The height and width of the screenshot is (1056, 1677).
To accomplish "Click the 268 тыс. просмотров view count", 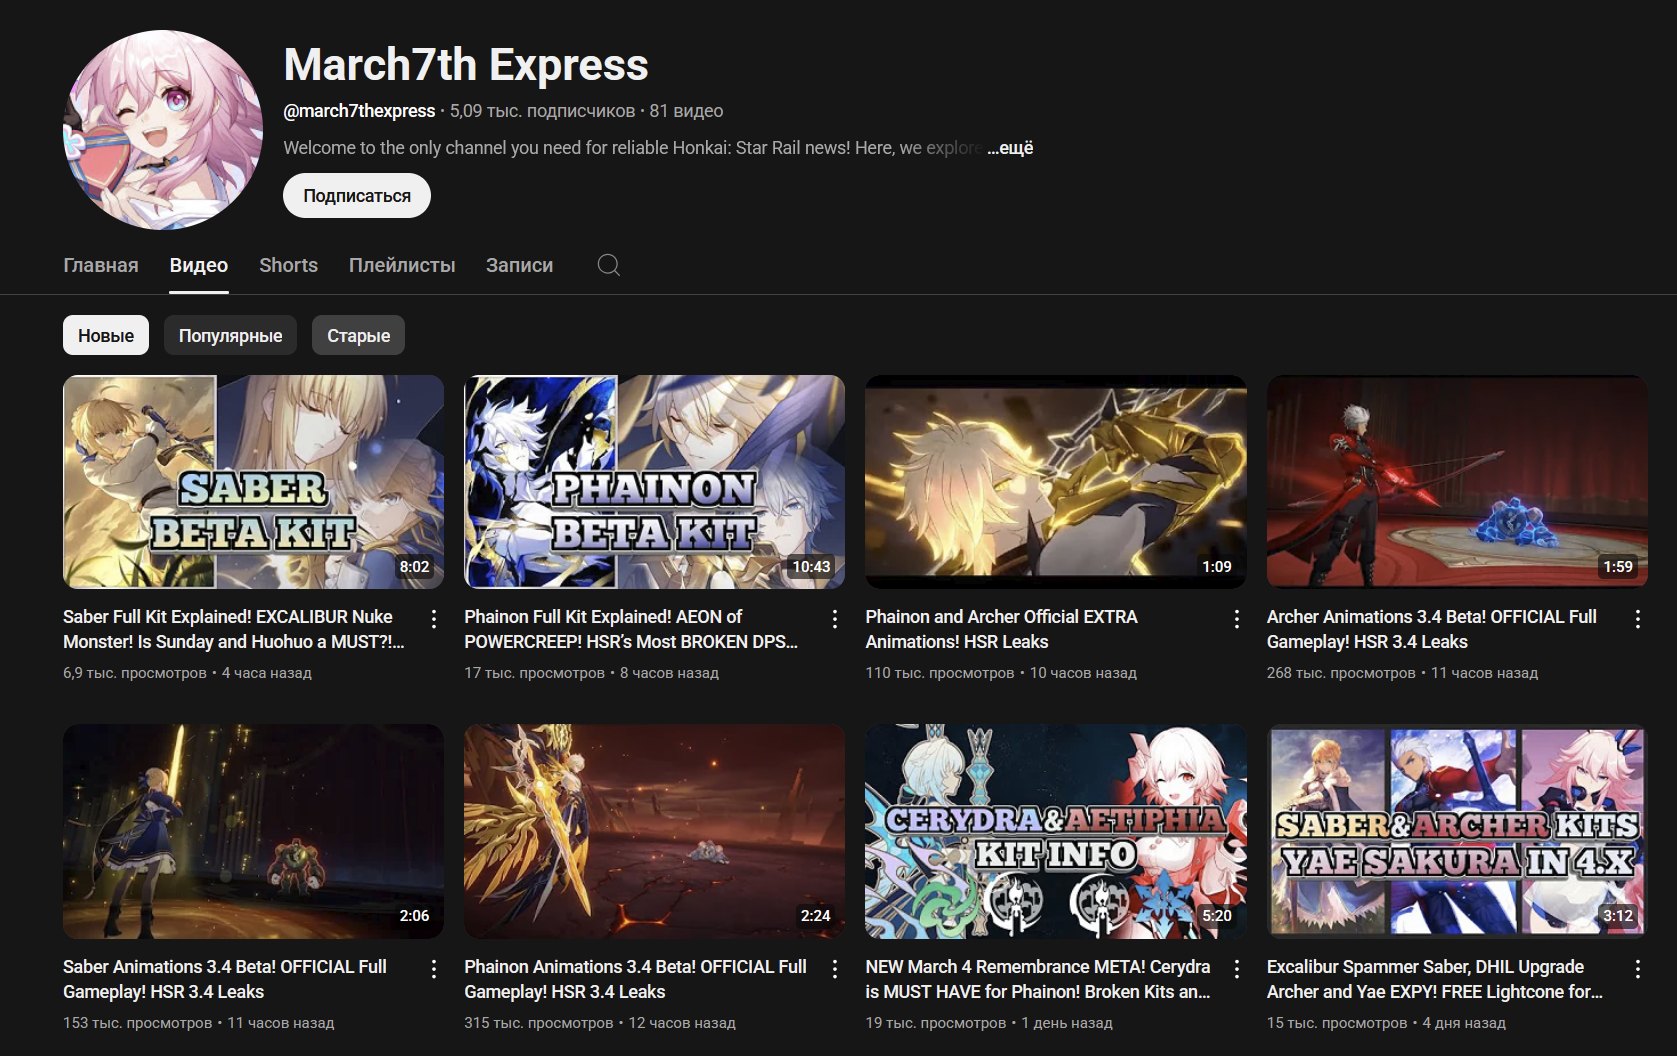I will [x=1341, y=673].
